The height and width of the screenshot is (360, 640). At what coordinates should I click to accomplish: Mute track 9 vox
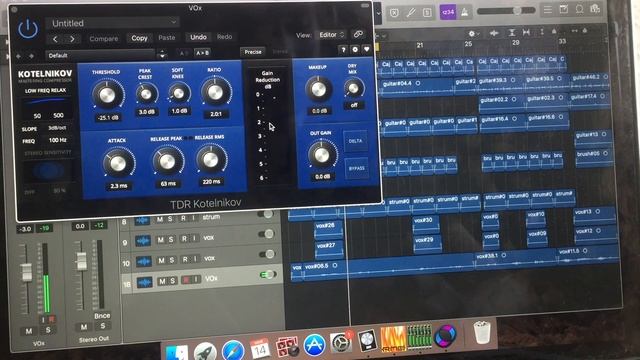pos(160,240)
